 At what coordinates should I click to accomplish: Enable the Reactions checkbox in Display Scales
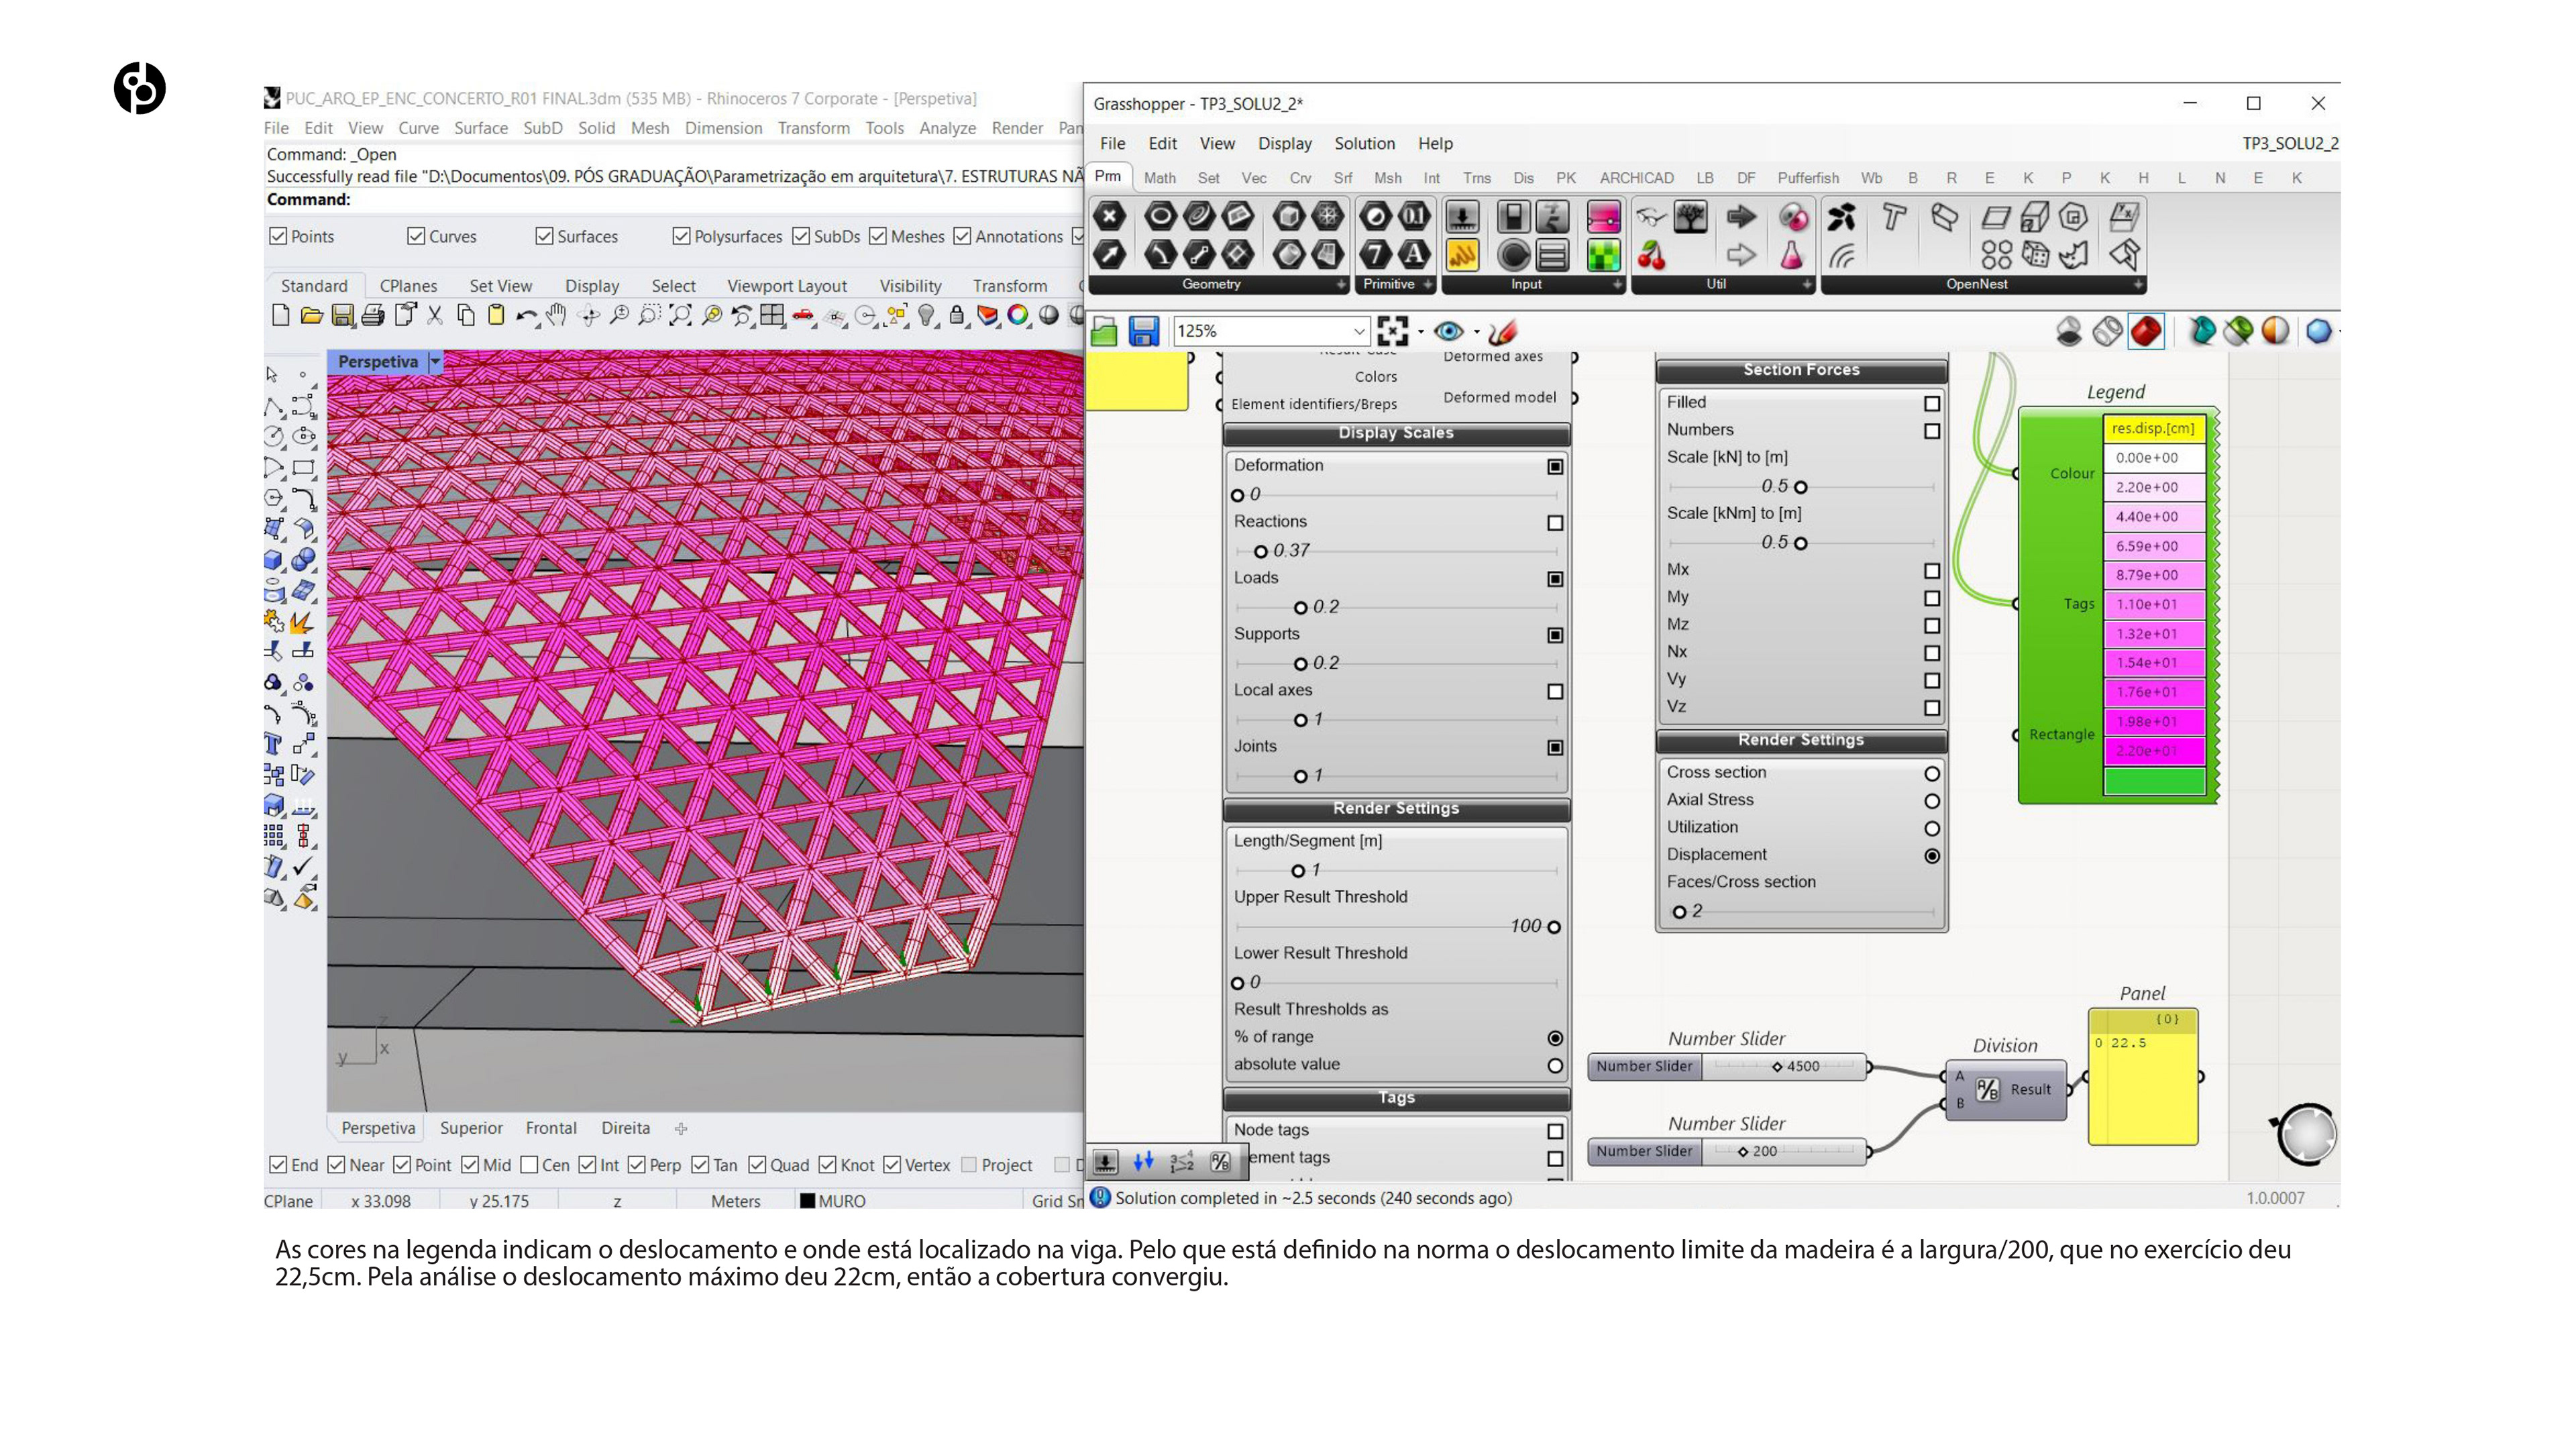[1555, 523]
